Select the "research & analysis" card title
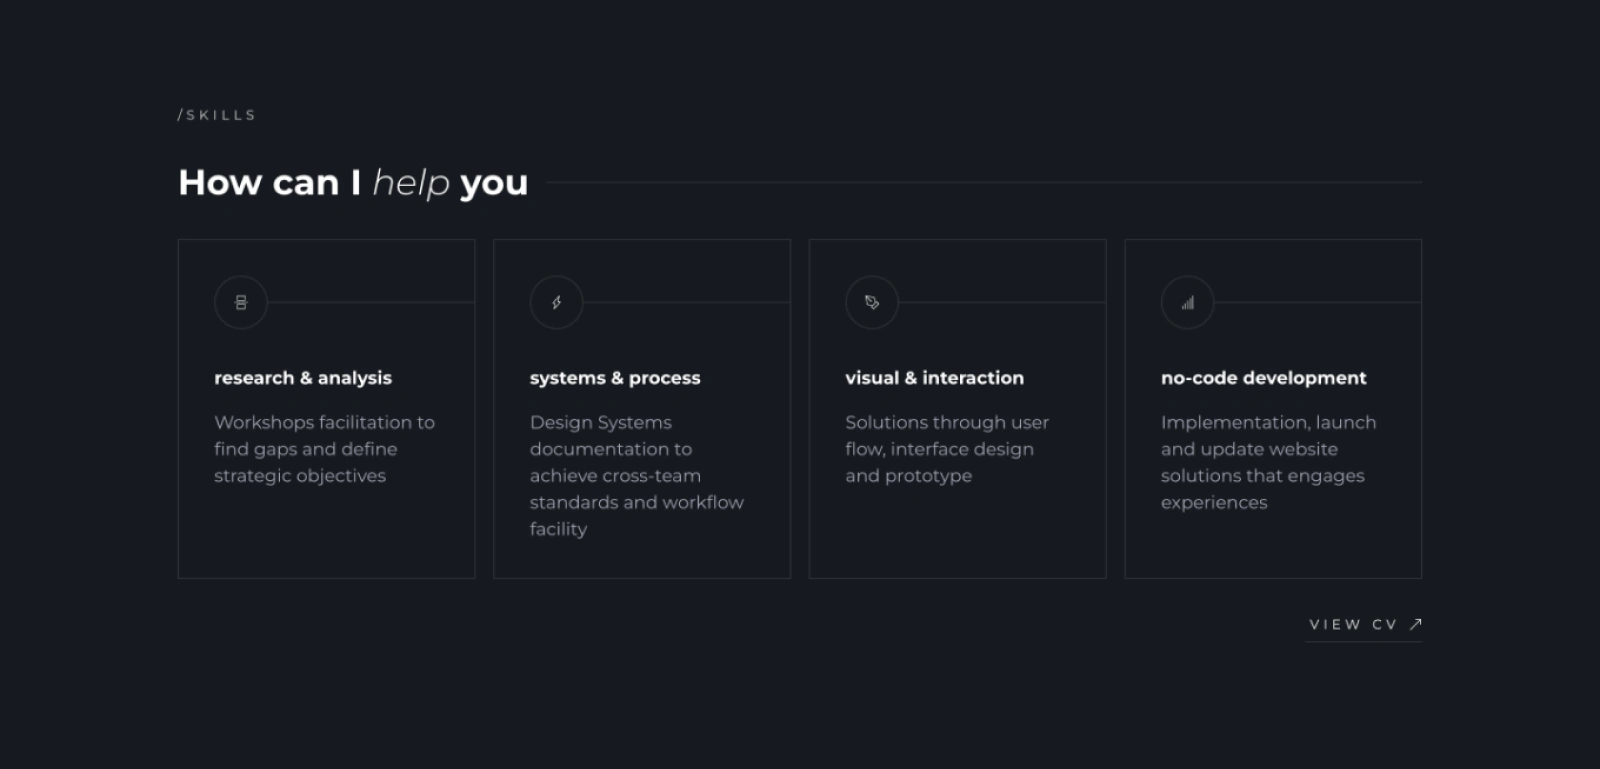1600x769 pixels. pyautogui.click(x=303, y=378)
